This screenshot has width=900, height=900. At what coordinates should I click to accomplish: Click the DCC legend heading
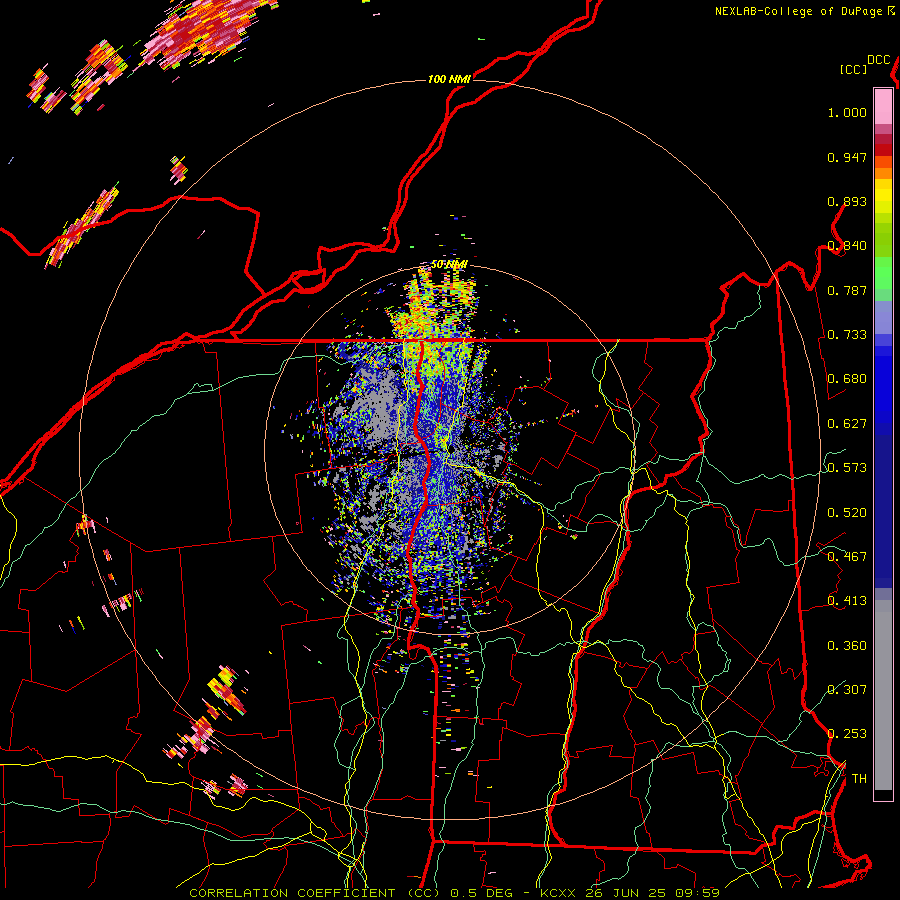pos(878,60)
